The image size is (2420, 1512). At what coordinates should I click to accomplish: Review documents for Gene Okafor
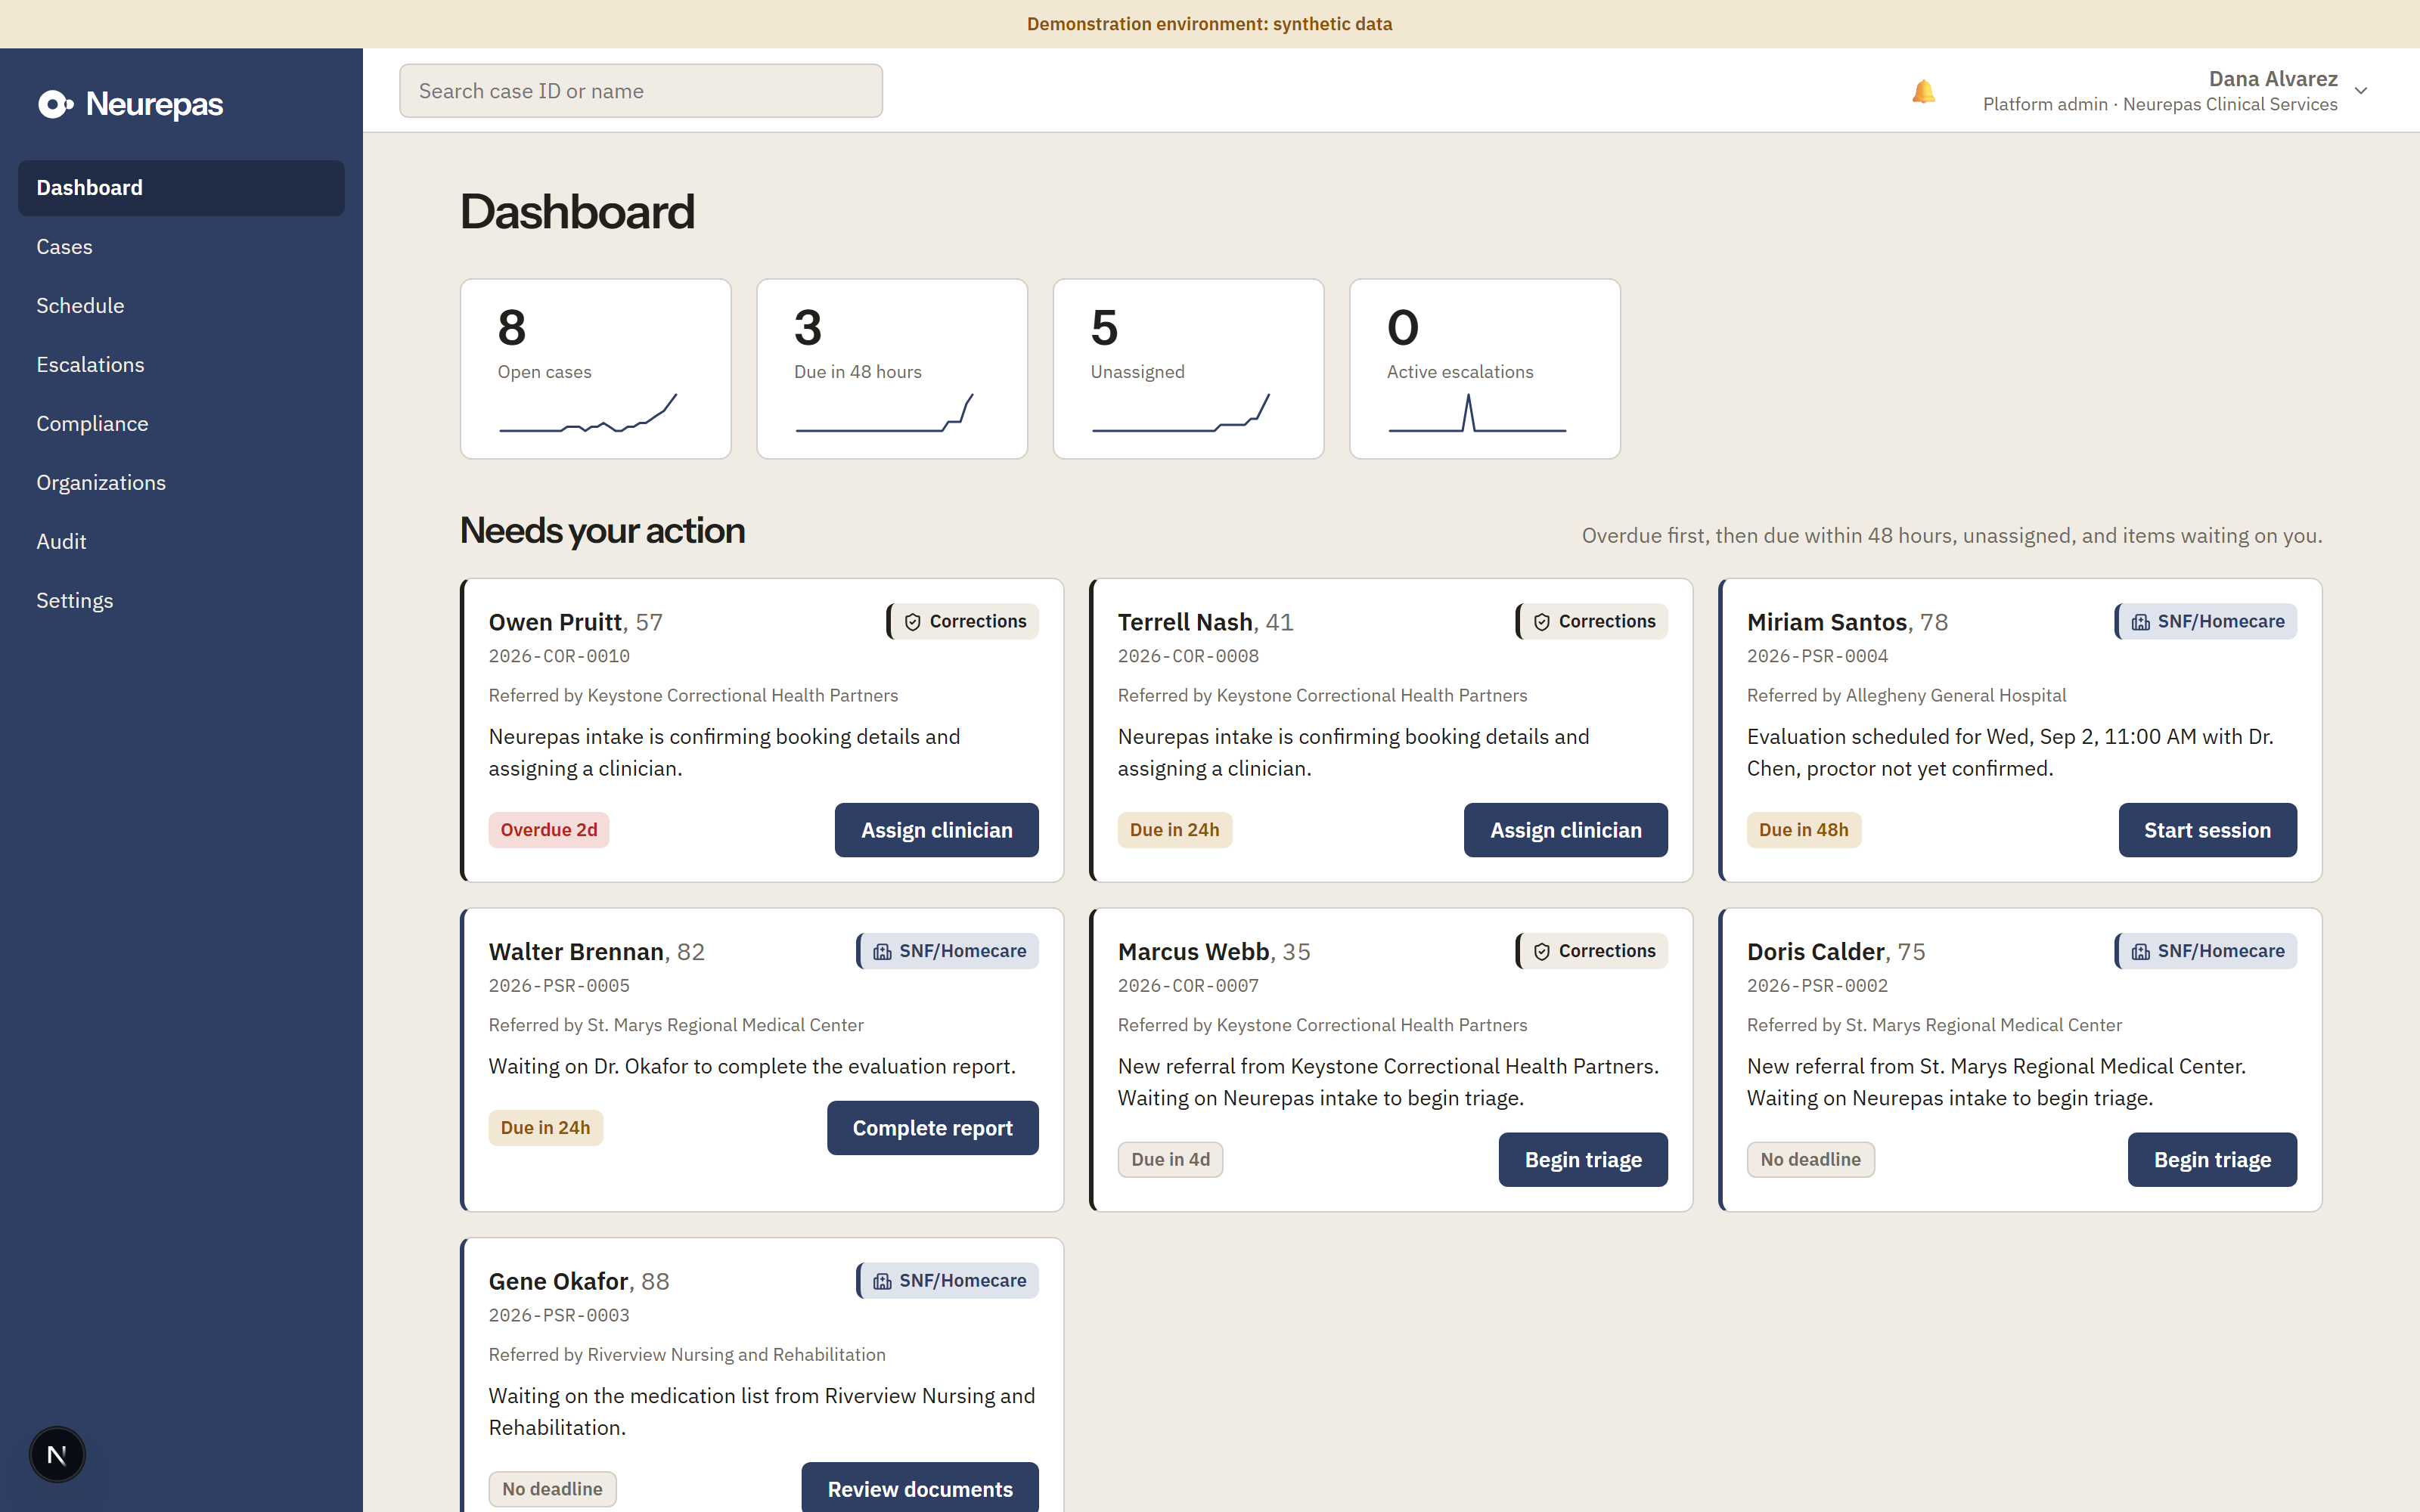pyautogui.click(x=920, y=1488)
